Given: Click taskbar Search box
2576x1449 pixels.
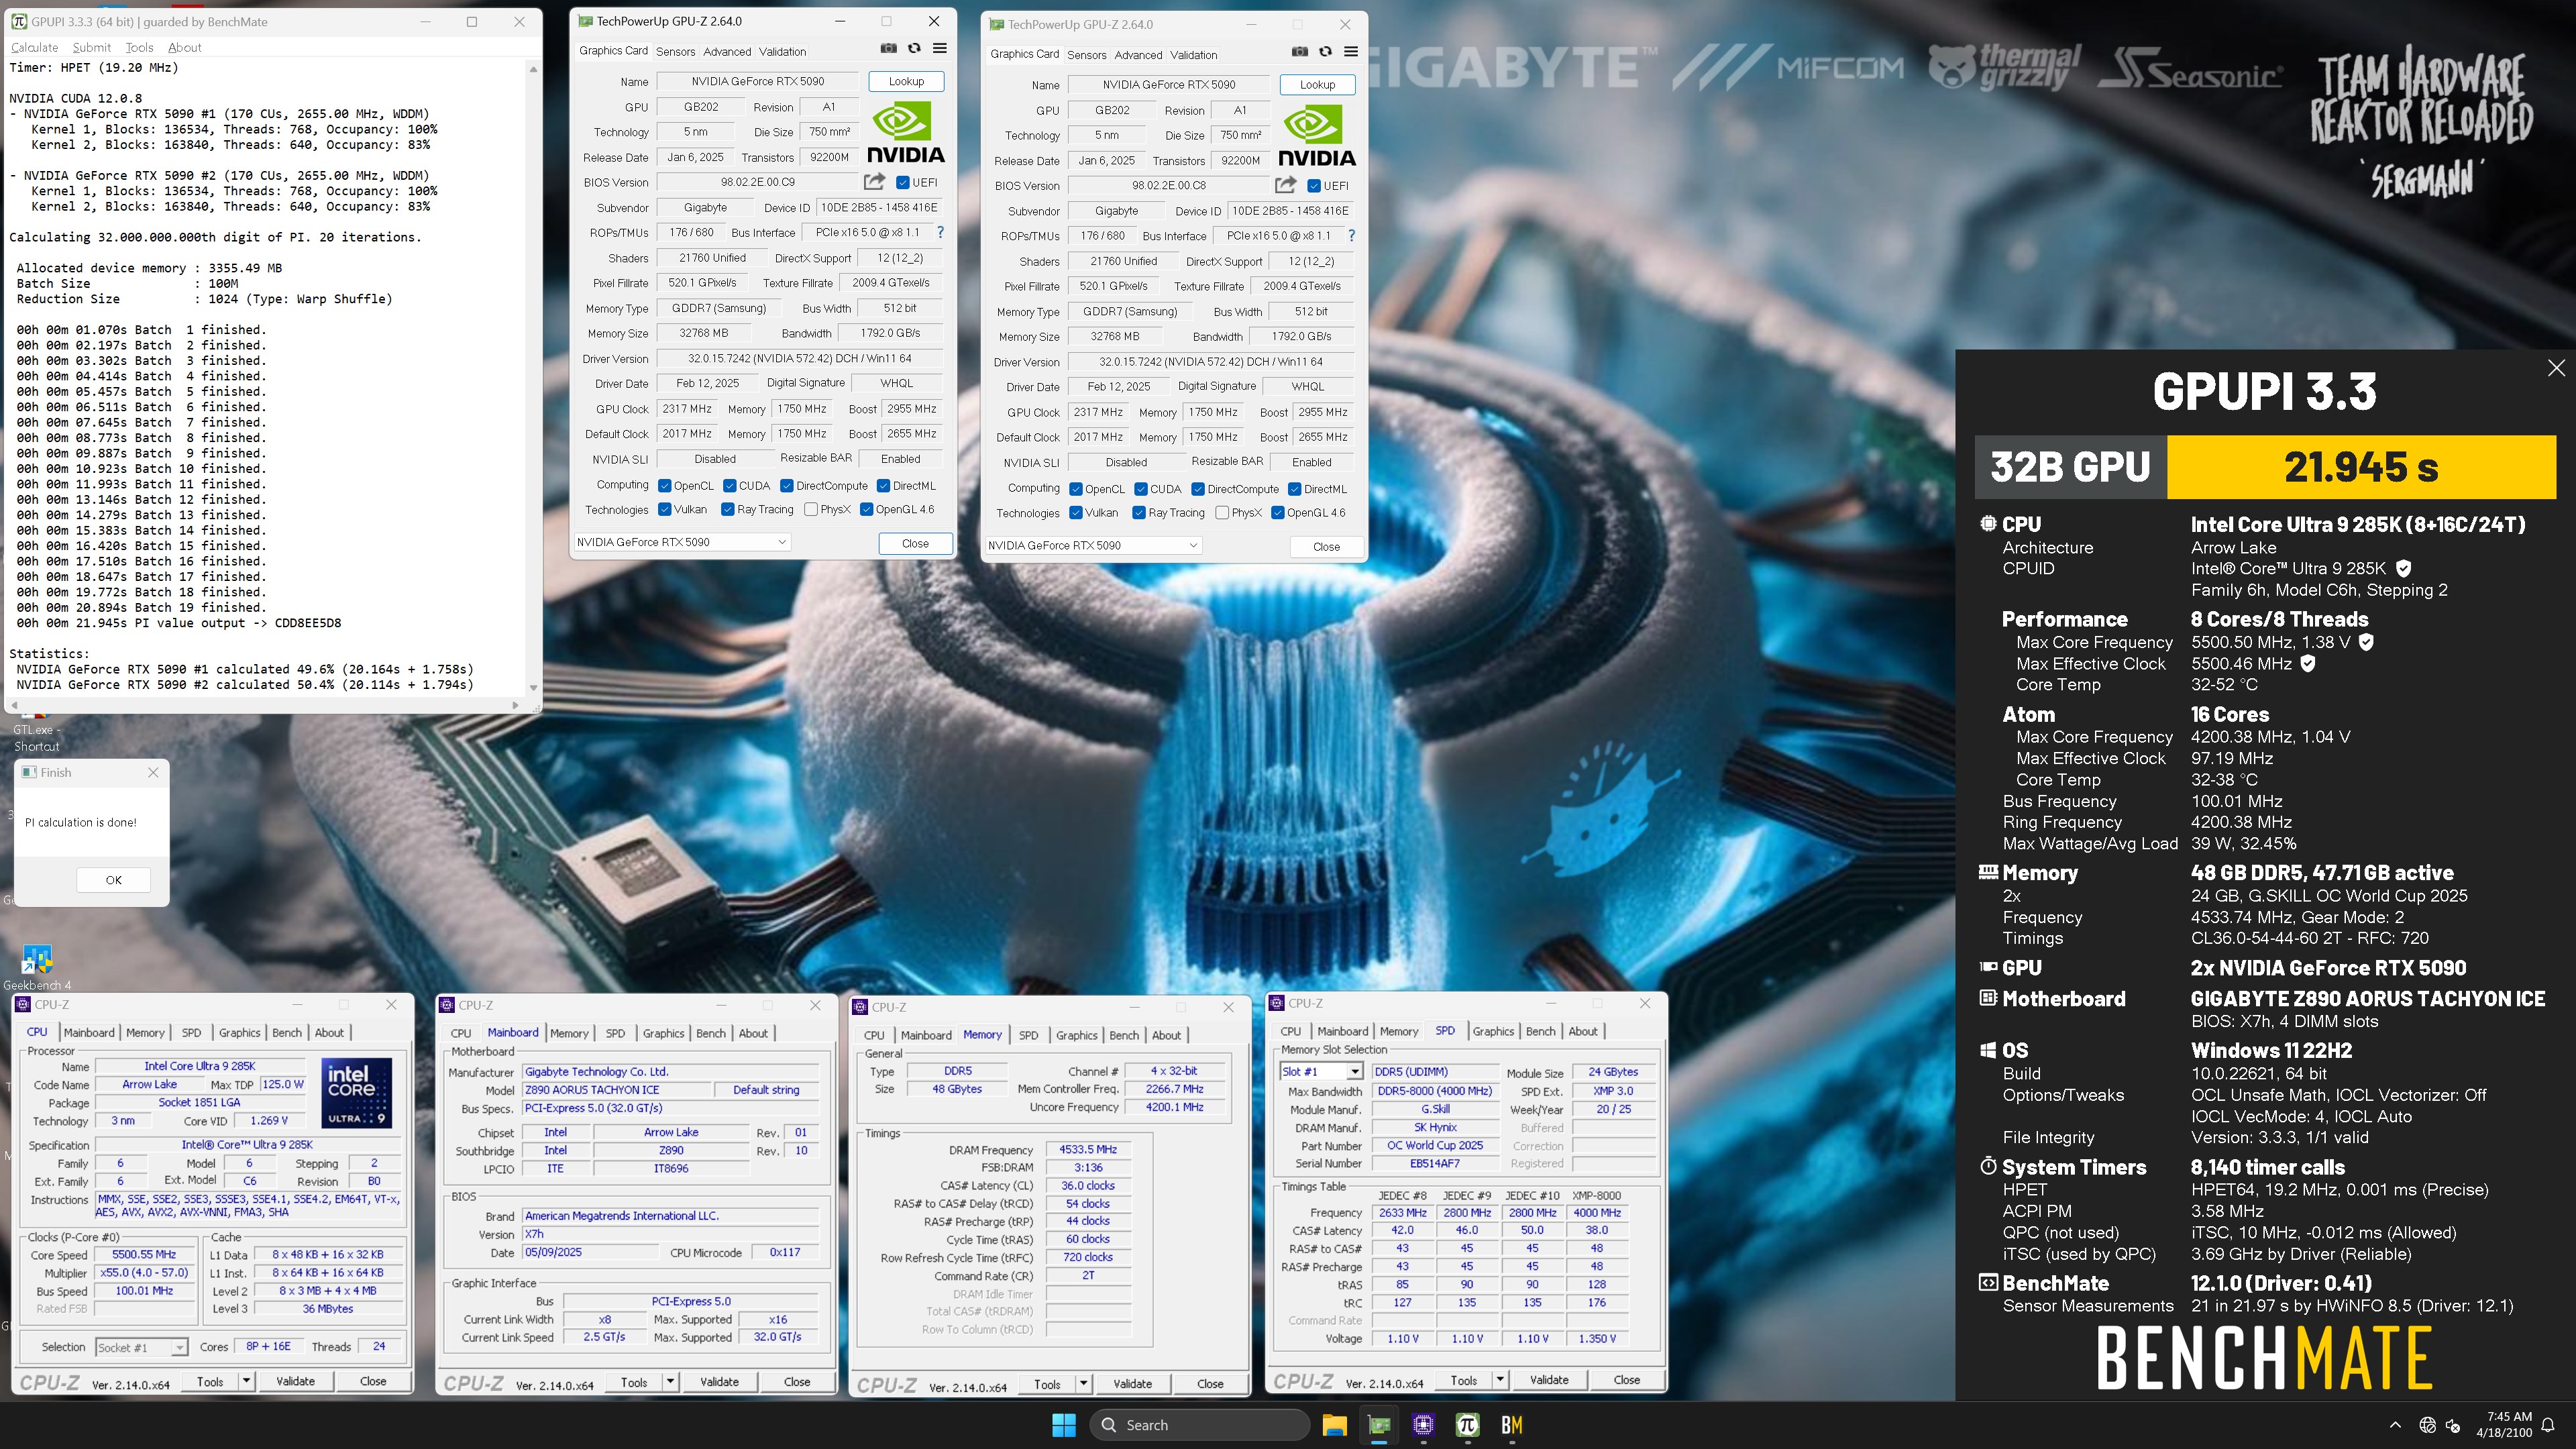Looking at the screenshot, I should click(1200, 1425).
